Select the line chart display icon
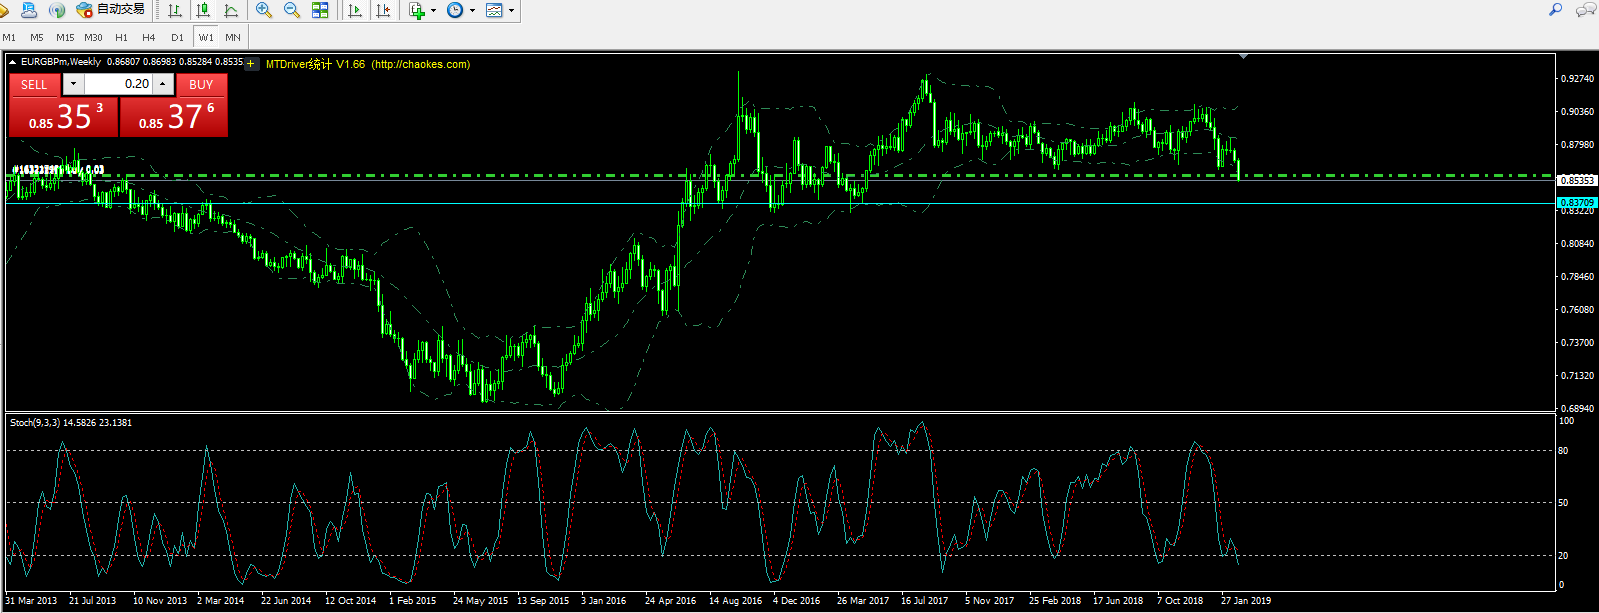The height and width of the screenshot is (613, 1599). (231, 10)
